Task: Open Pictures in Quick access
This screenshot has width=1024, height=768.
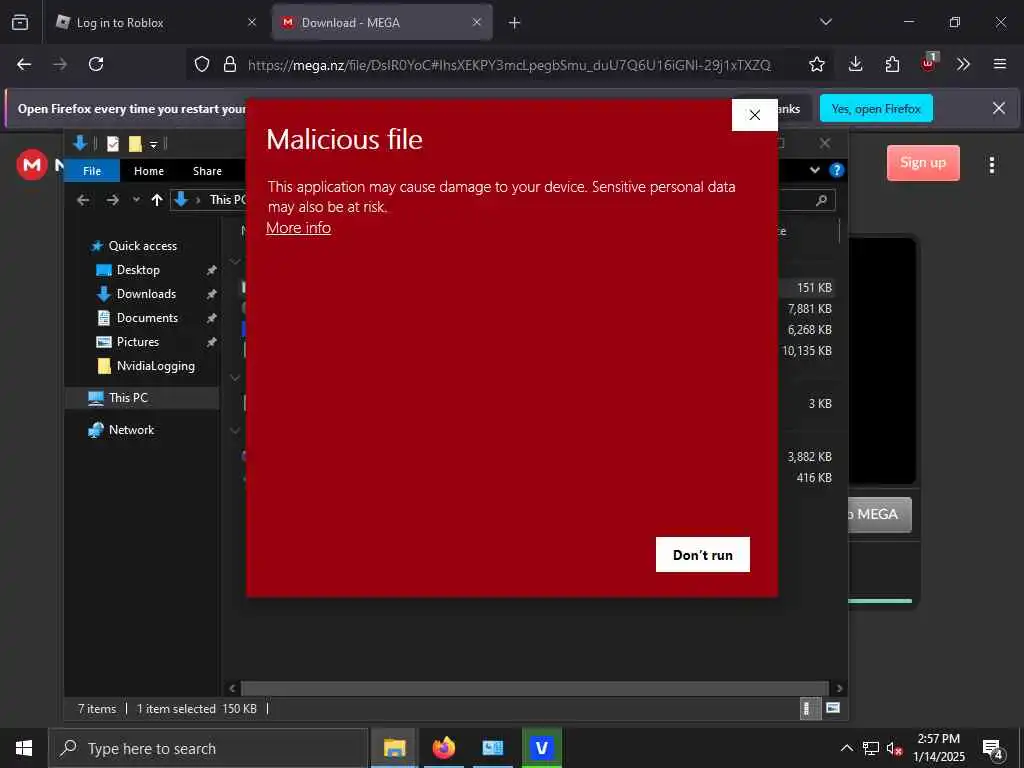Action: click(x=138, y=342)
